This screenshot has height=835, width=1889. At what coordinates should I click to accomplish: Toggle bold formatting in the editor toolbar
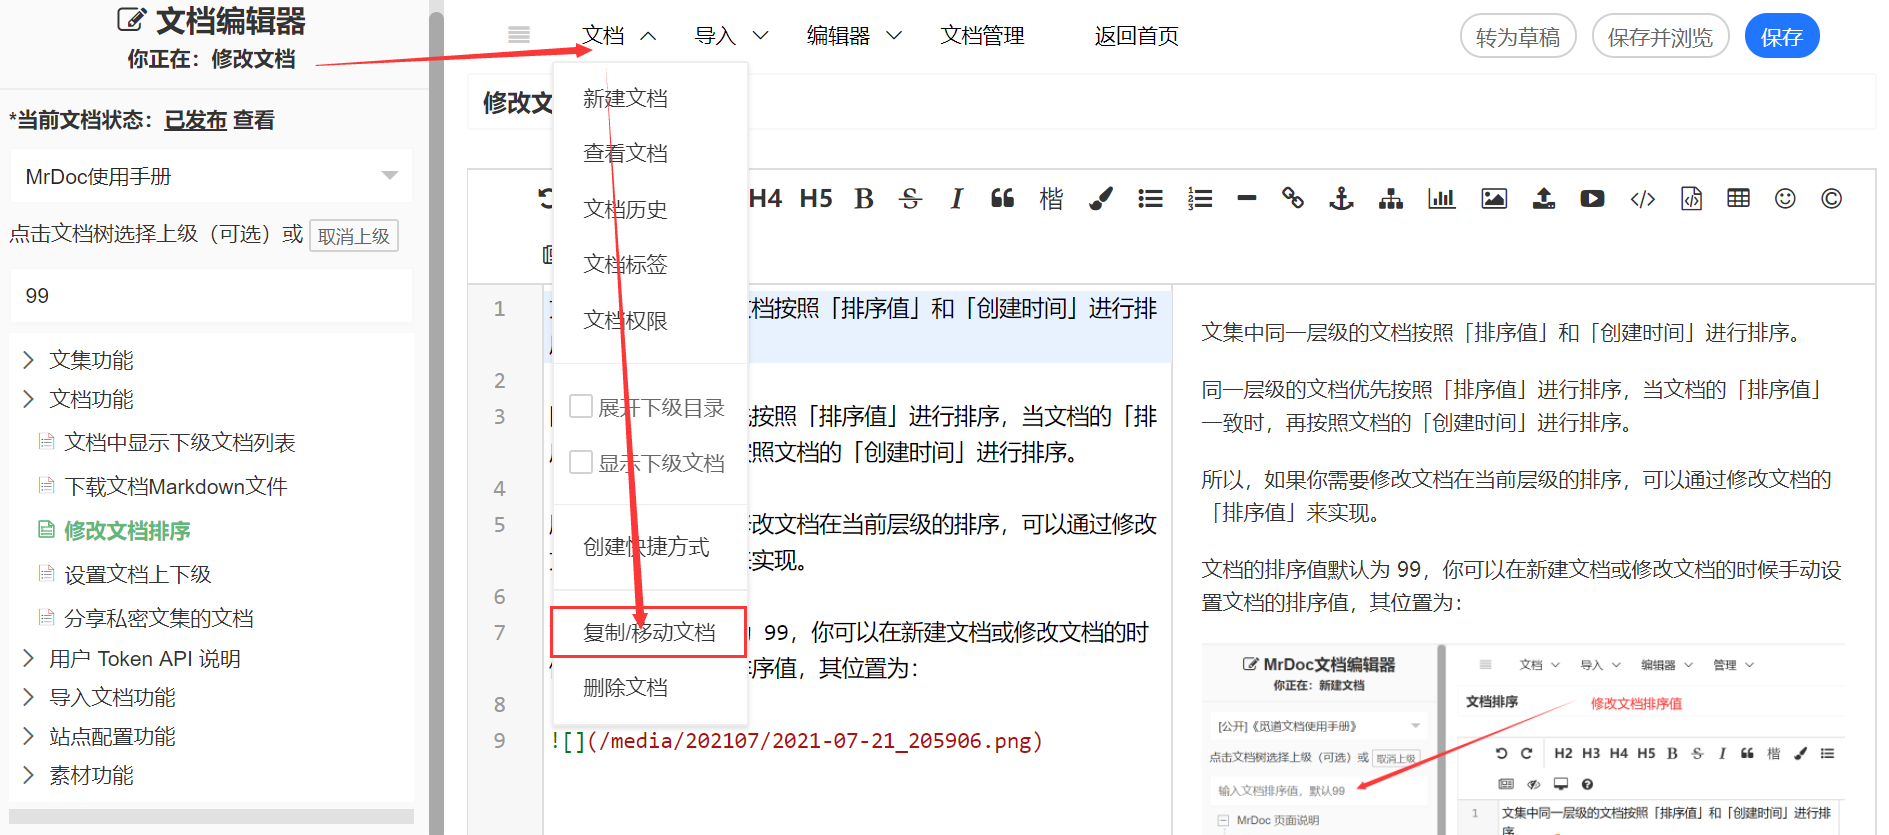tap(864, 199)
